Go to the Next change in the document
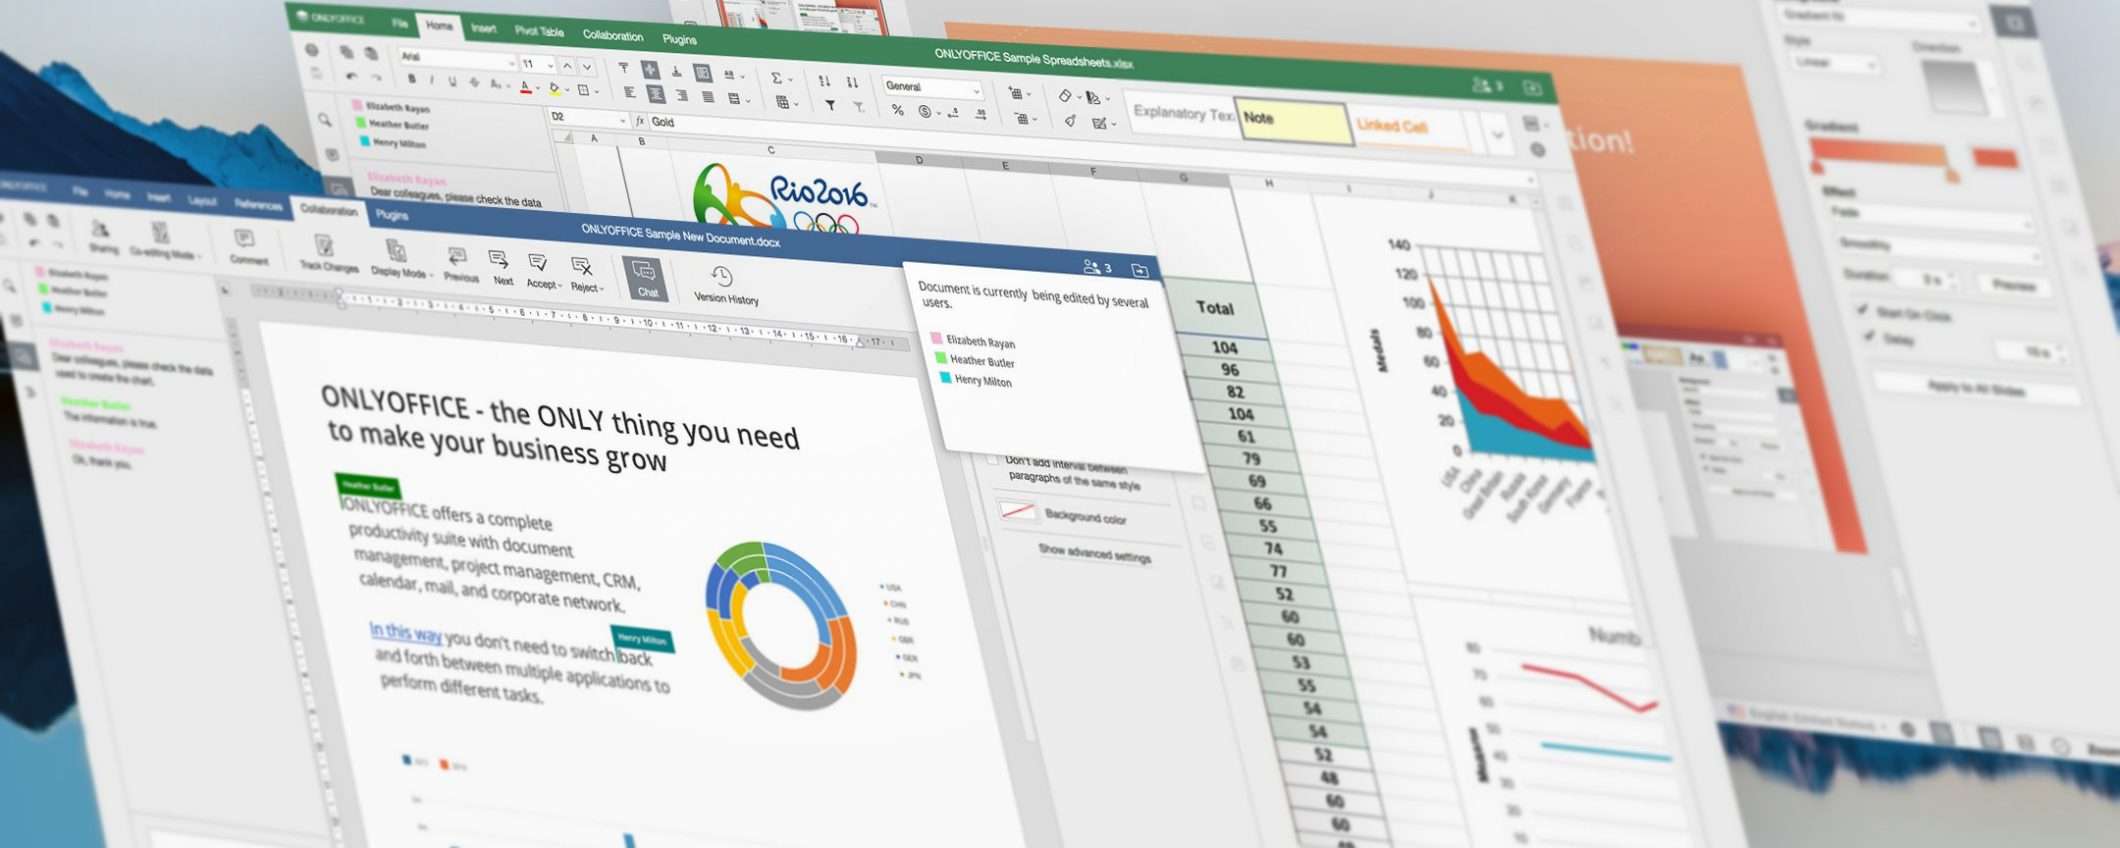Image resolution: width=2120 pixels, height=848 pixels. click(x=501, y=269)
